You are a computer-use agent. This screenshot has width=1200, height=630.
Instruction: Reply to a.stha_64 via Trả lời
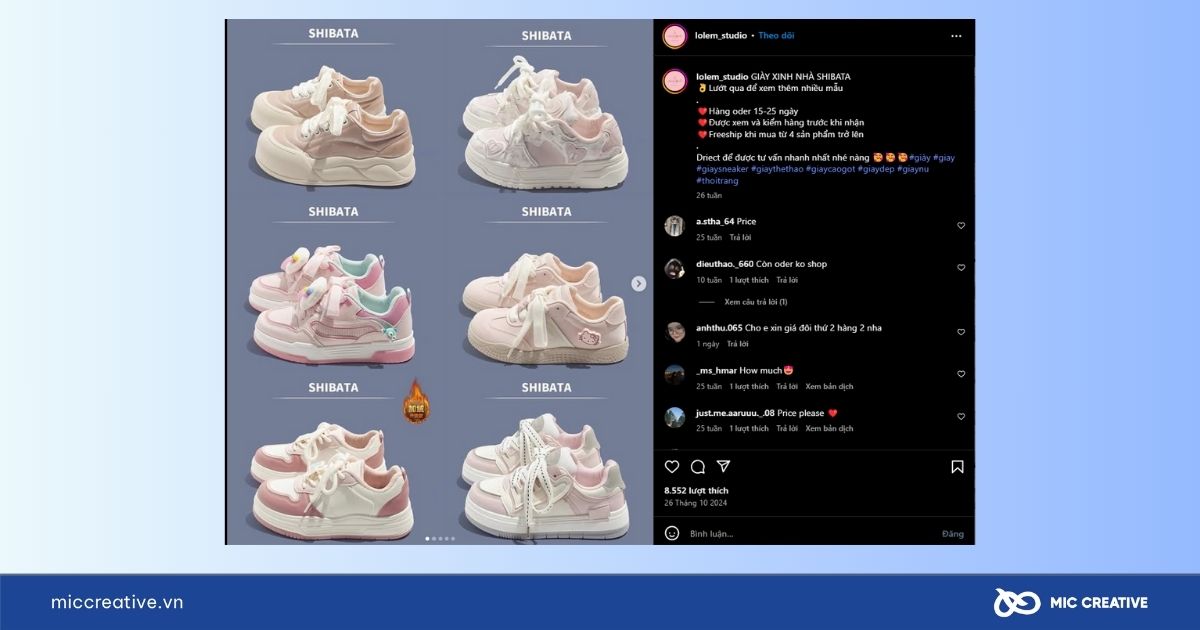point(740,238)
